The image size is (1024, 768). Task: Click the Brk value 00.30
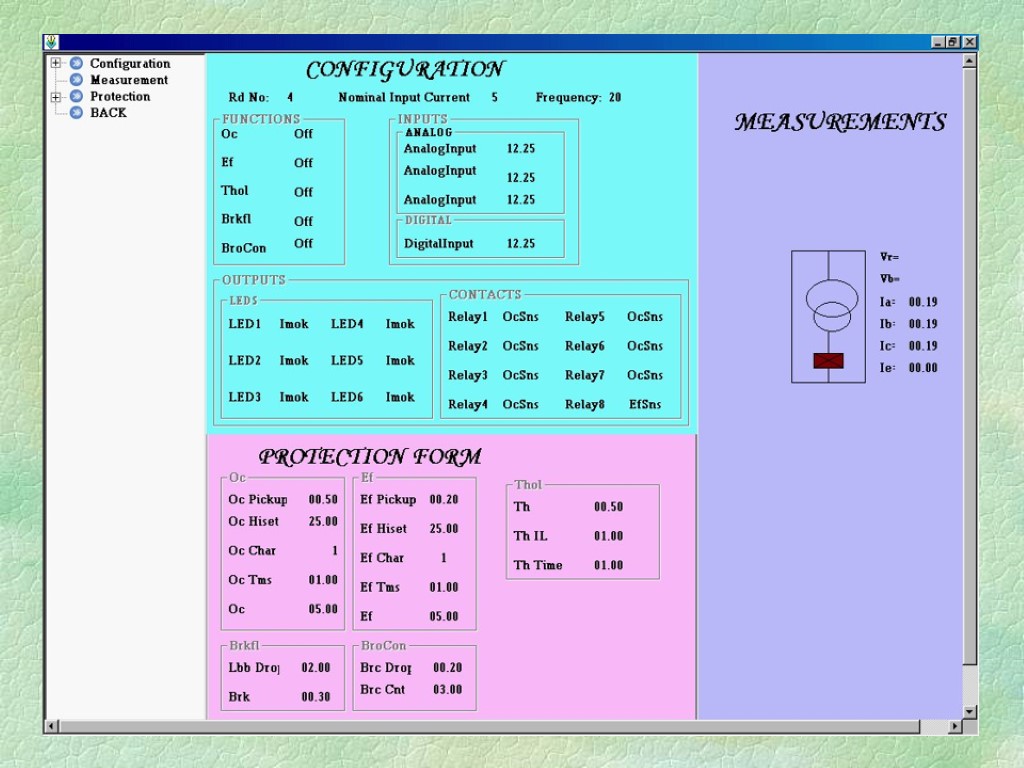pyautogui.click(x=315, y=697)
